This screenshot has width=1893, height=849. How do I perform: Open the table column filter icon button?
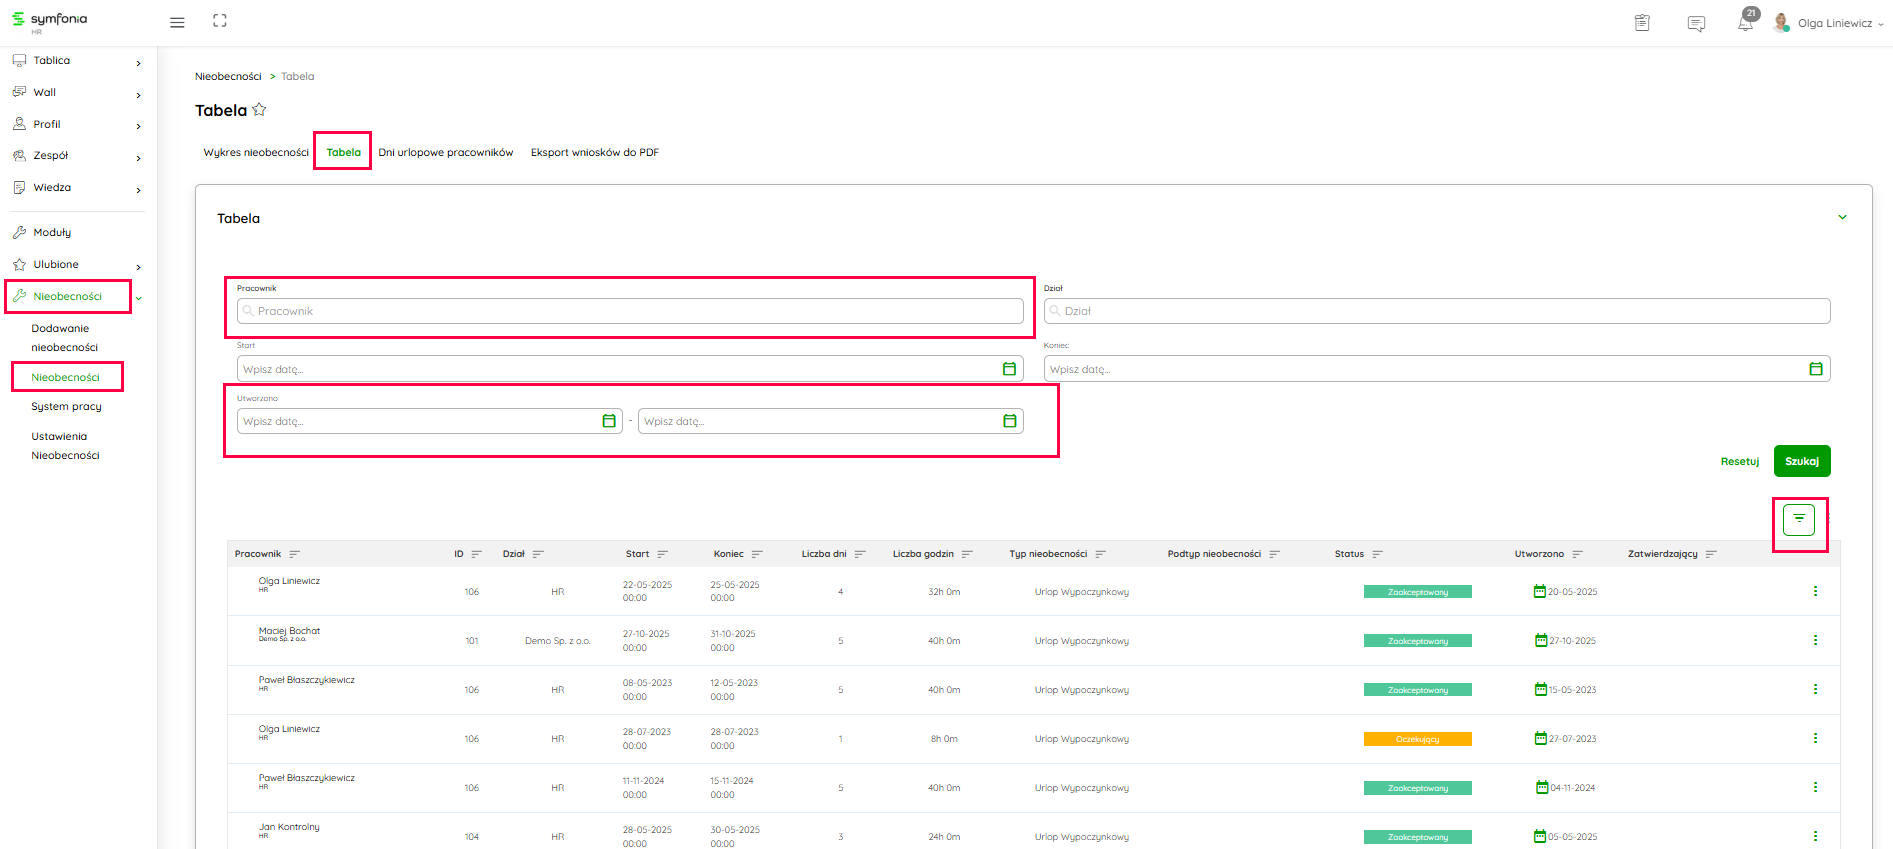click(1799, 519)
